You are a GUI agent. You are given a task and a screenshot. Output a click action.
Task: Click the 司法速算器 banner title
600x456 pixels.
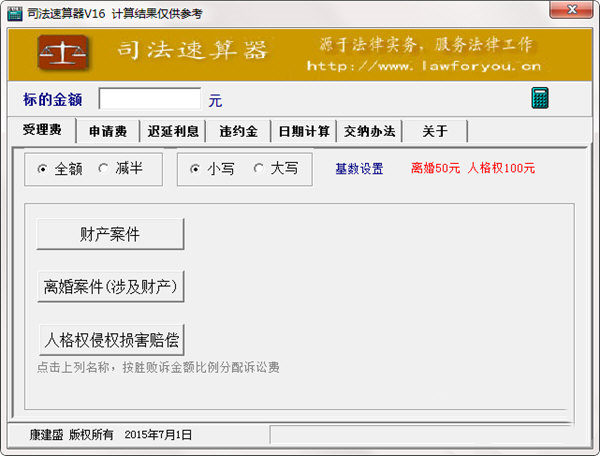click(192, 50)
